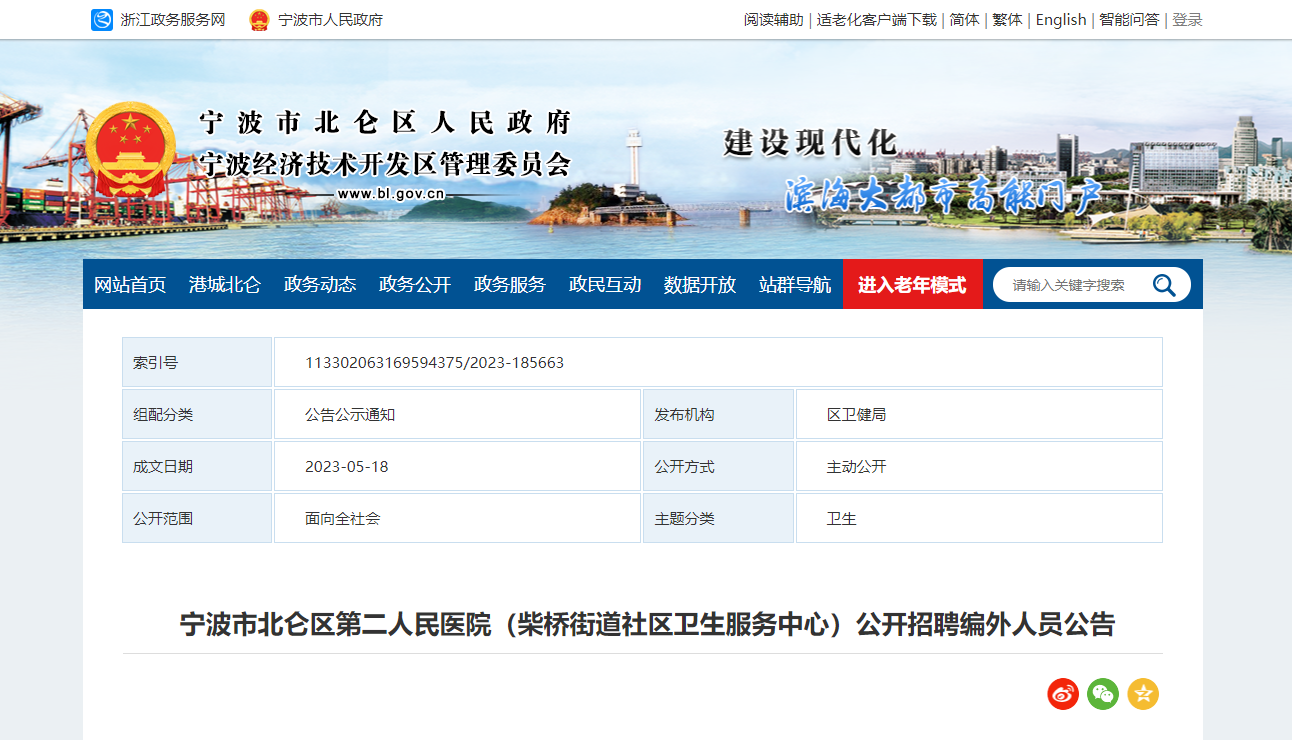Click the 登录 login link

point(1187,20)
